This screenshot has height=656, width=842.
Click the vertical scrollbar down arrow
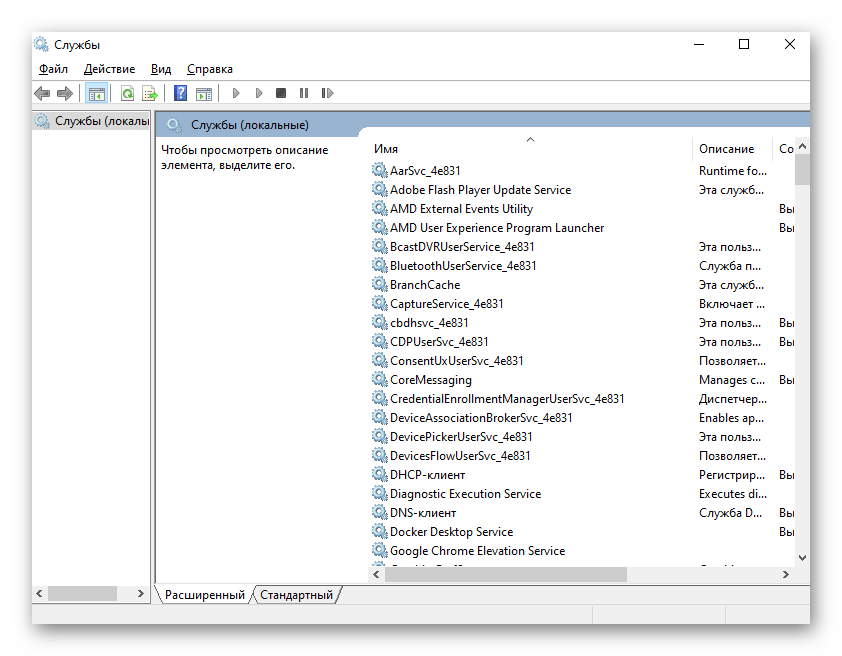pos(802,557)
